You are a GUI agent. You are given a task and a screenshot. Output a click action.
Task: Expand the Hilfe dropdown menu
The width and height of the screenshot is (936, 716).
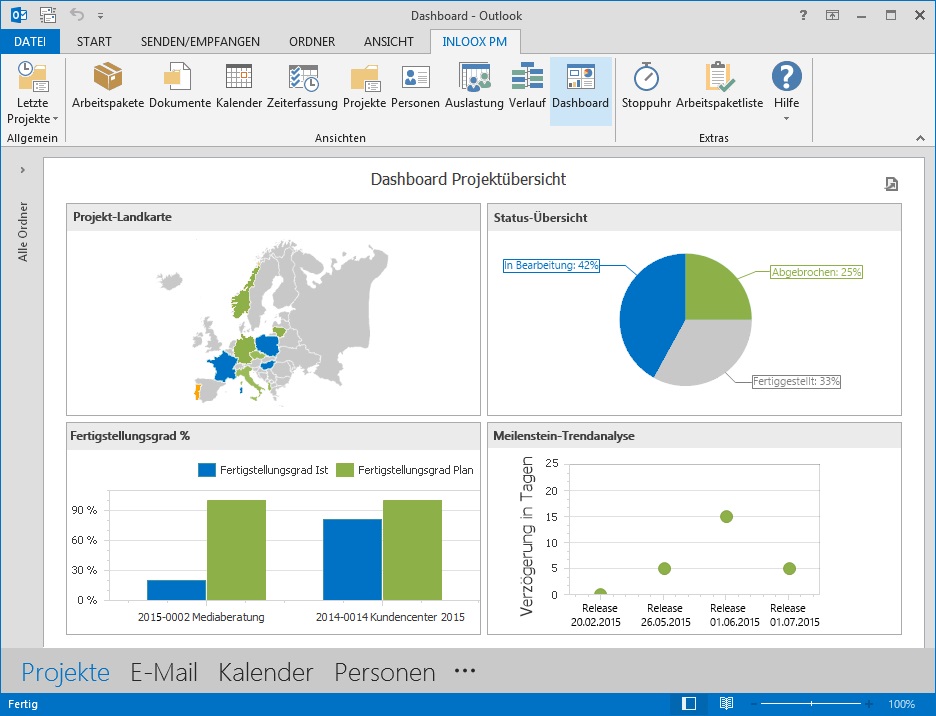coord(786,118)
